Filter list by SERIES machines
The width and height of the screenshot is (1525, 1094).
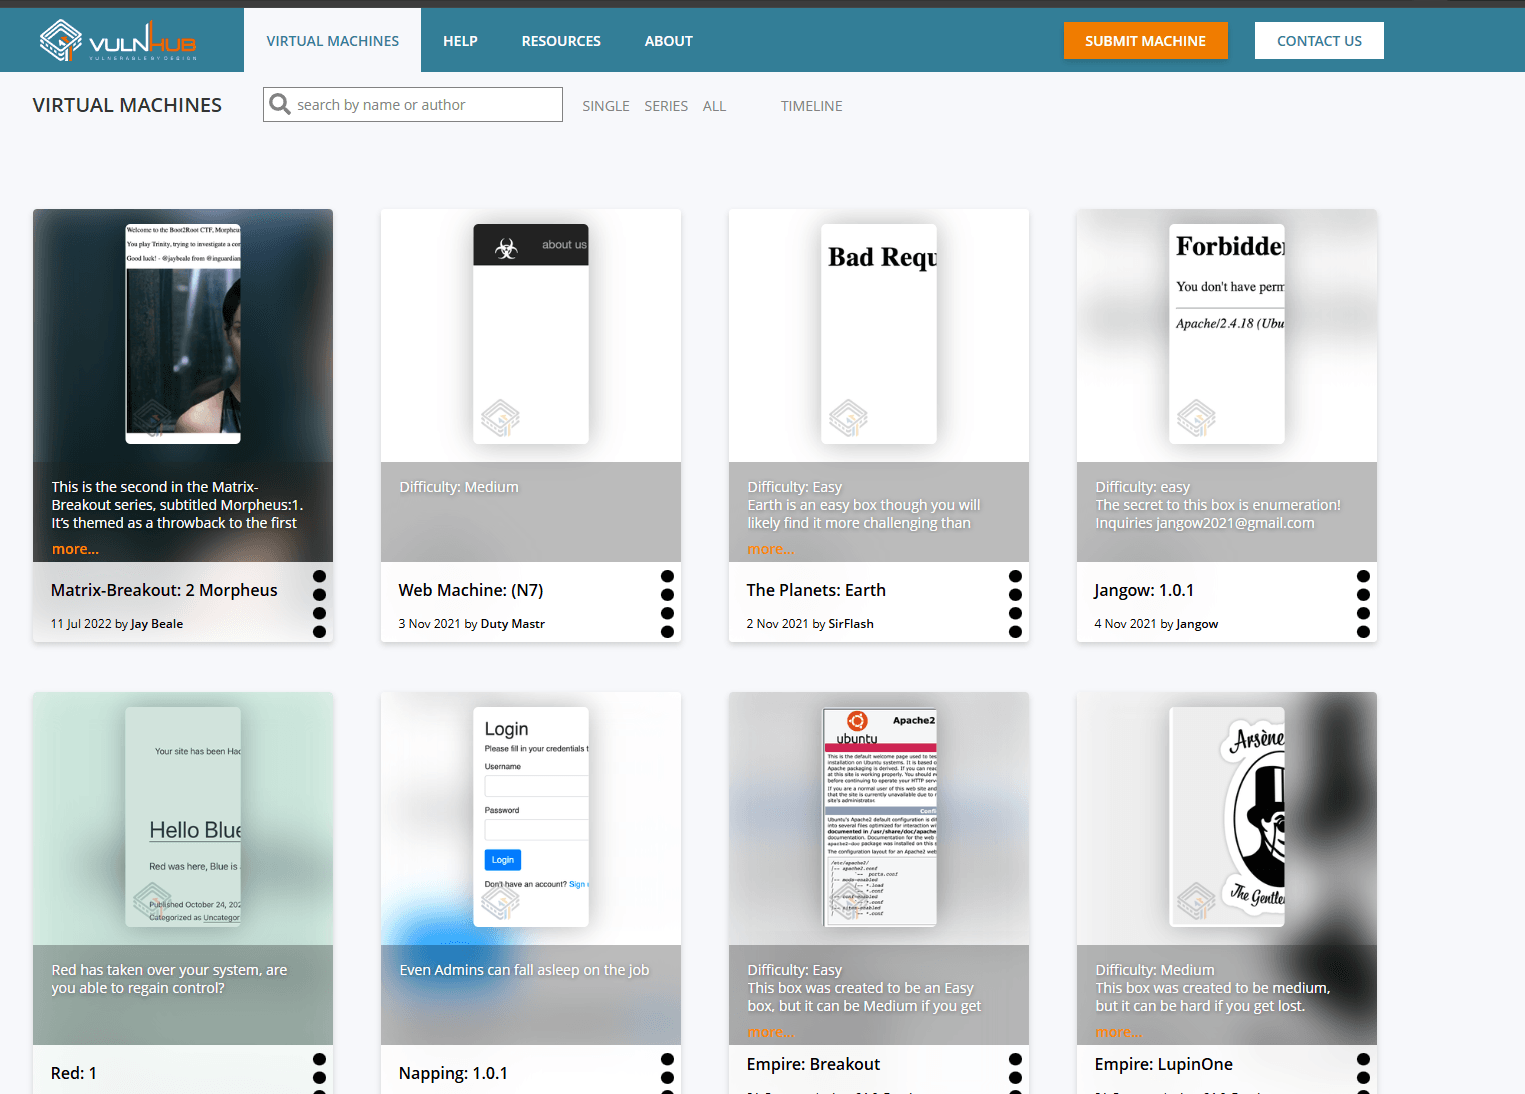point(666,106)
